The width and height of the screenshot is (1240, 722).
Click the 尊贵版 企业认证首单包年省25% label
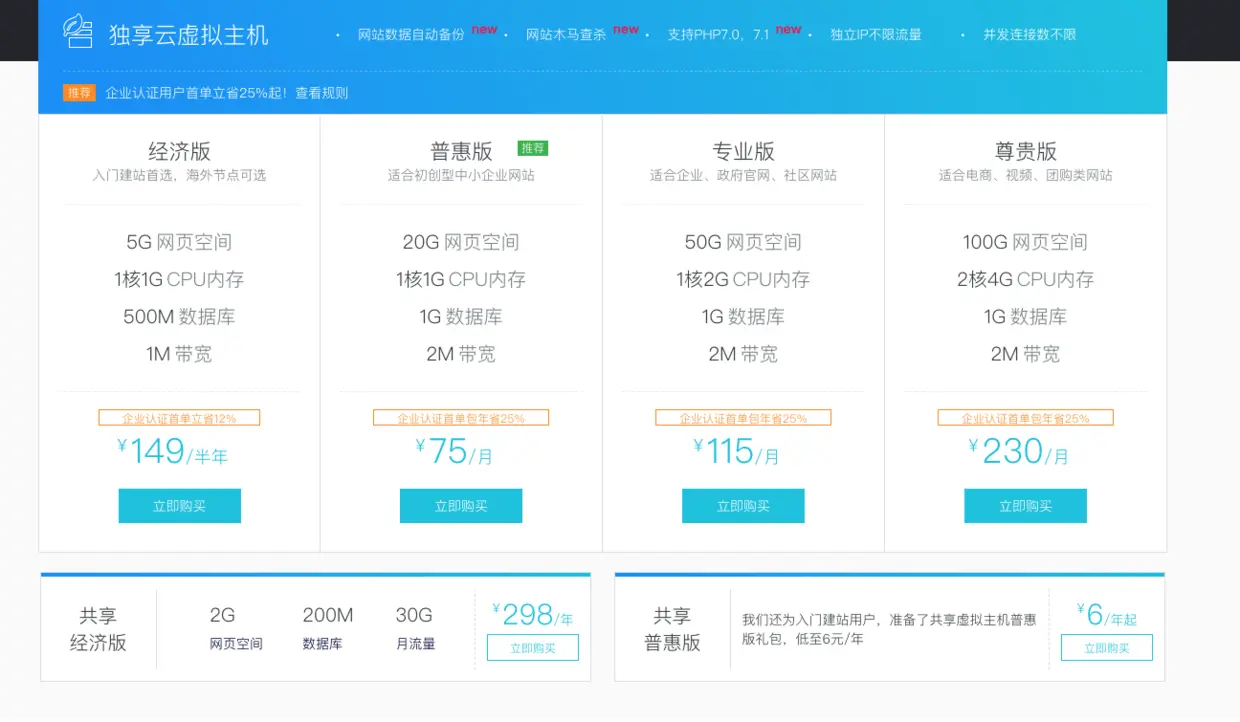point(1025,418)
